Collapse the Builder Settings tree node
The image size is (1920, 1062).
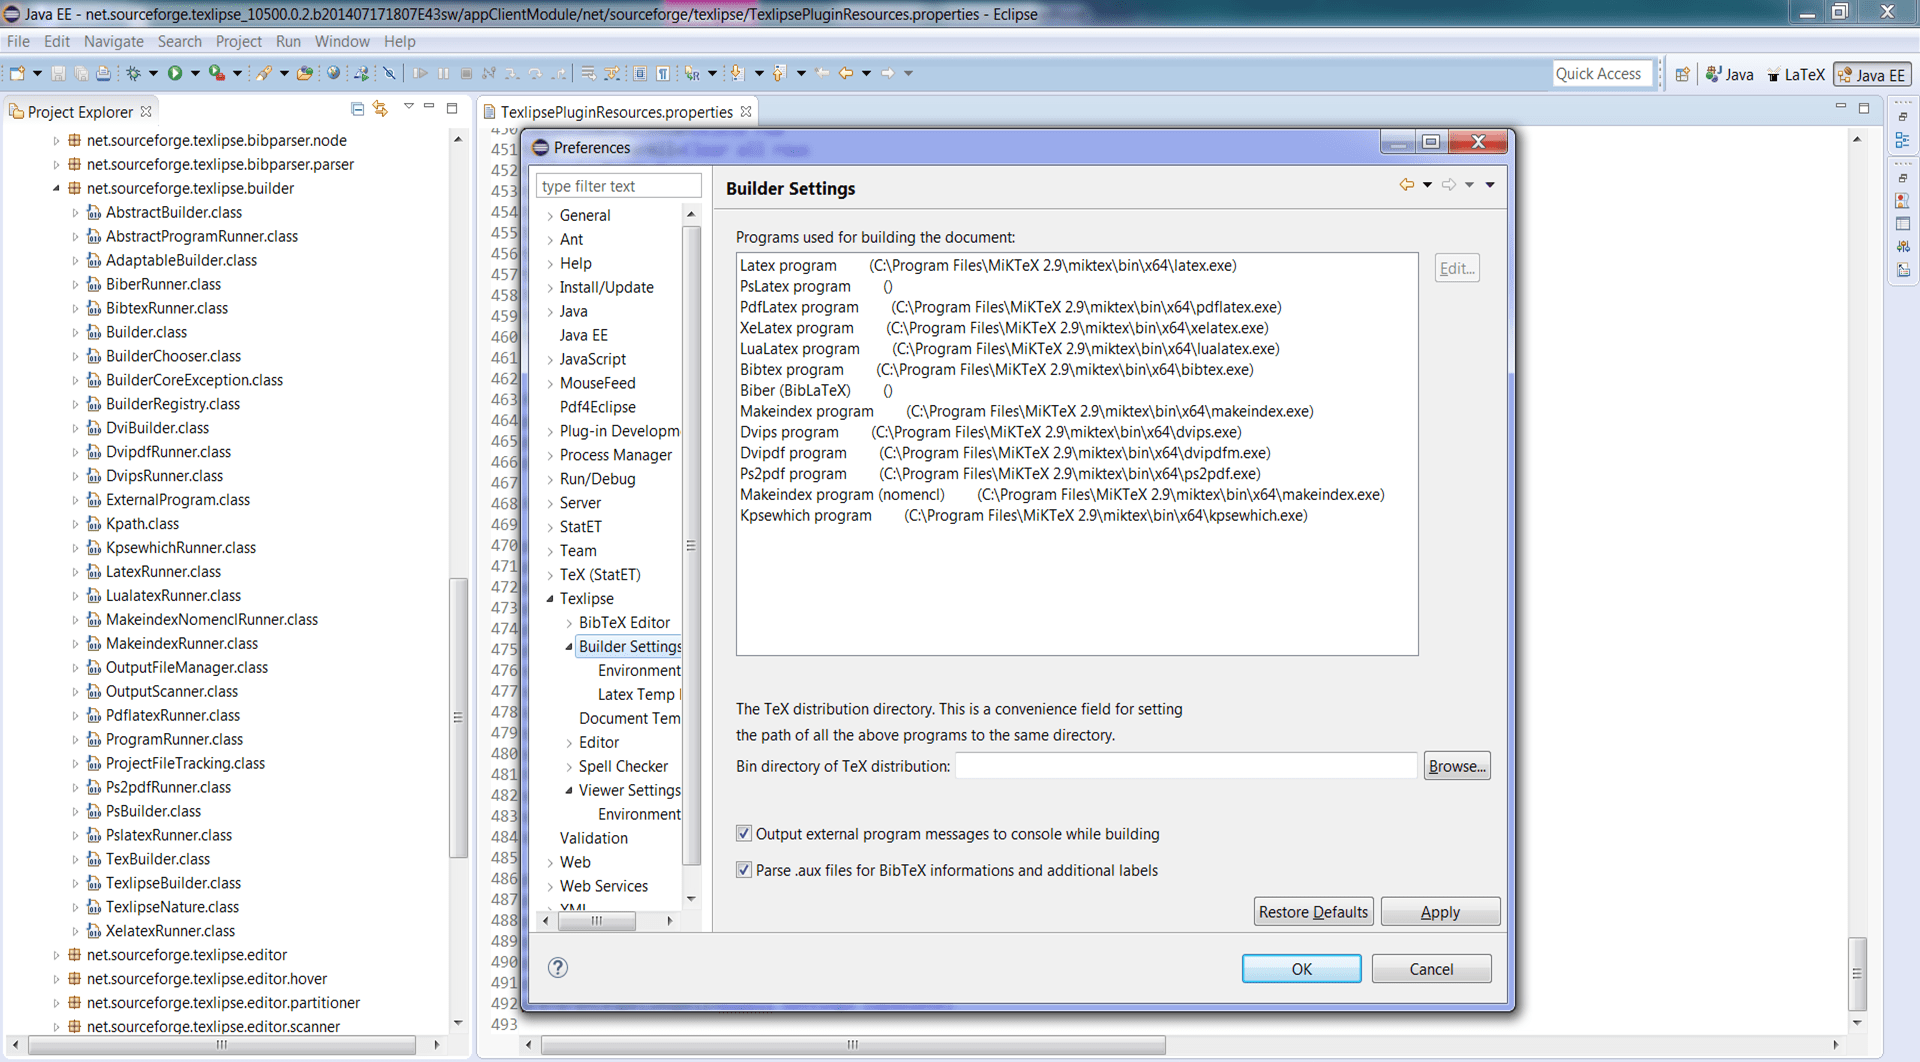click(x=569, y=646)
